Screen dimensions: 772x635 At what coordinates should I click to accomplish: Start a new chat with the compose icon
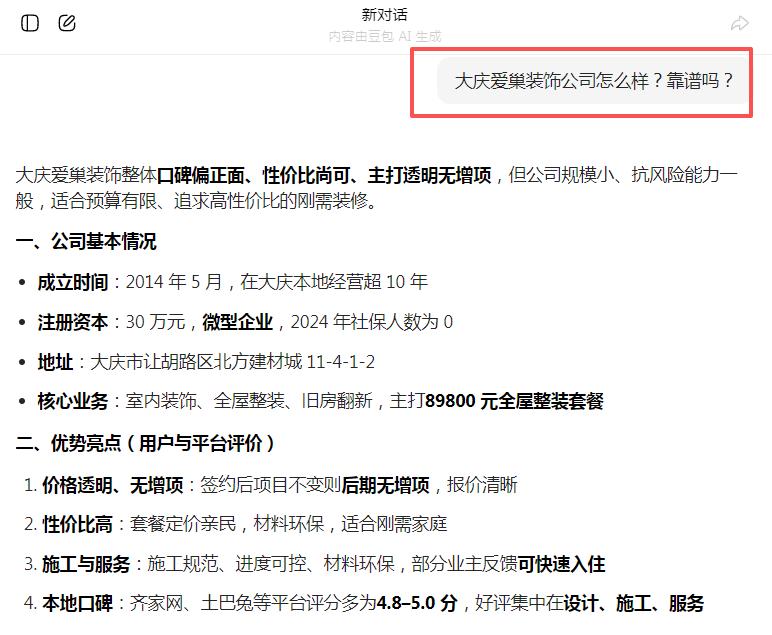67,23
